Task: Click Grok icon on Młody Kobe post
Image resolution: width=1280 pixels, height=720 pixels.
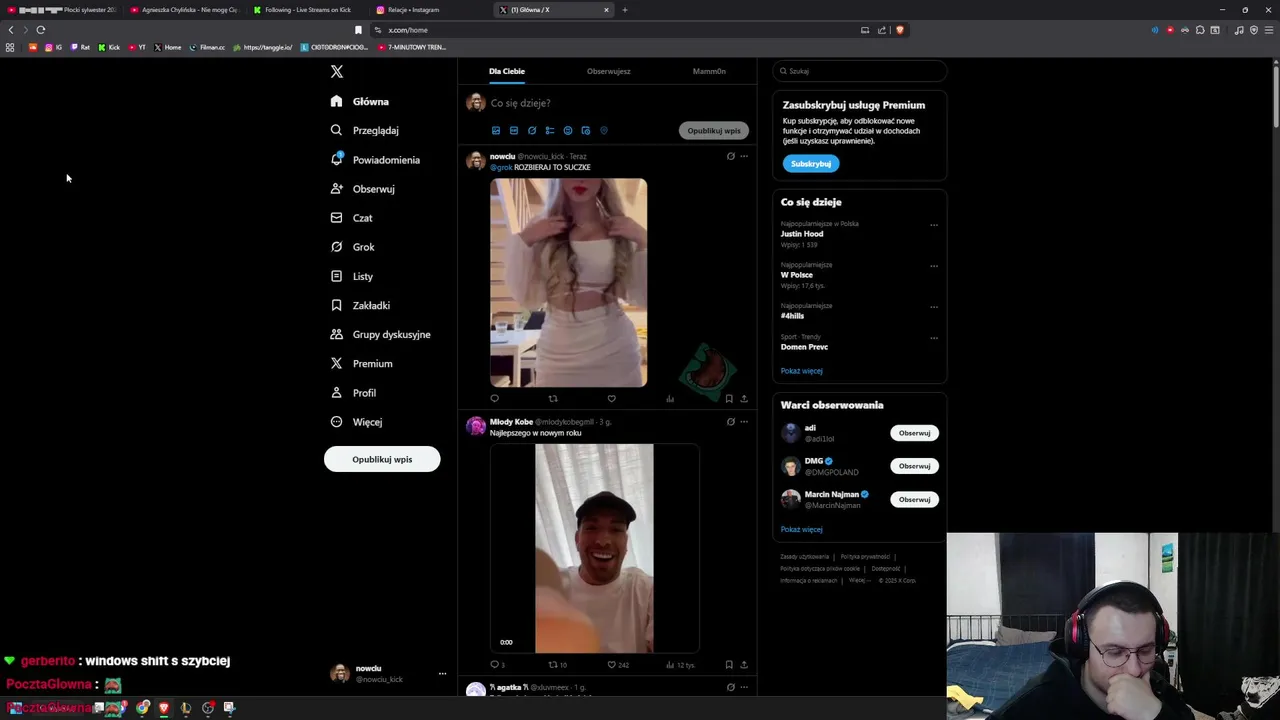Action: point(731,422)
